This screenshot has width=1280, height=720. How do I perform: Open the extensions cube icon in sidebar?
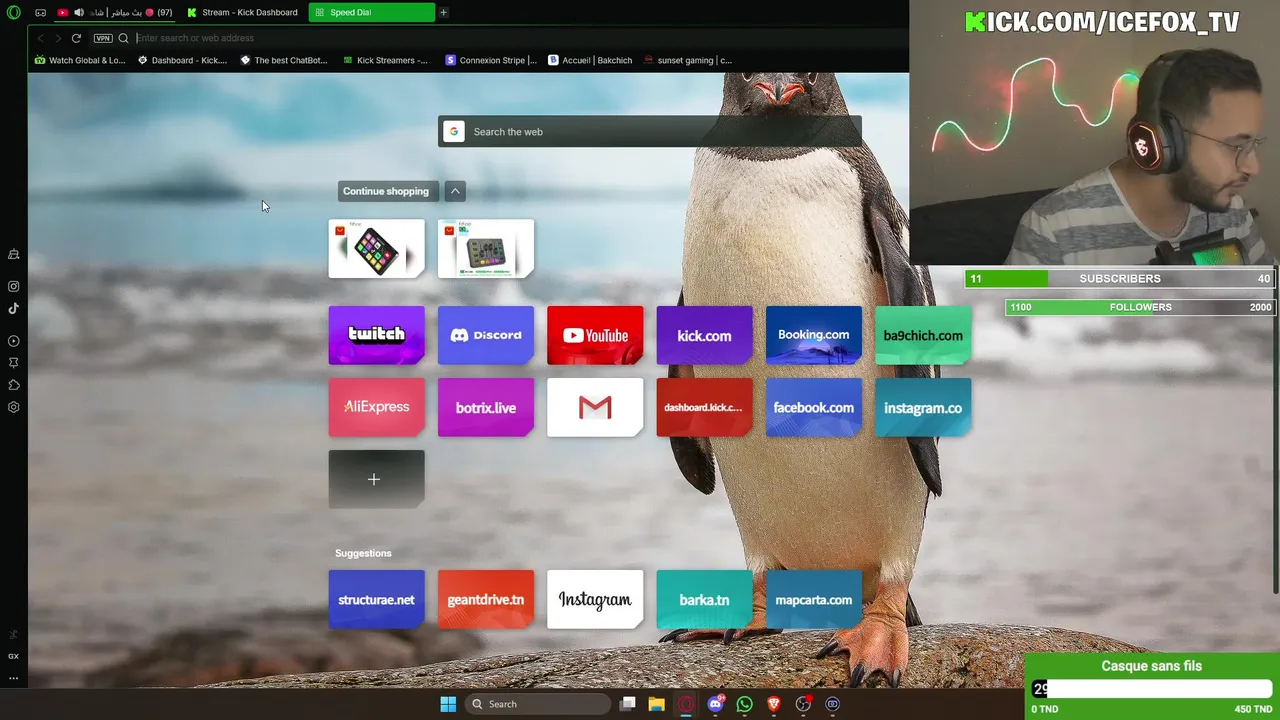[x=14, y=385]
